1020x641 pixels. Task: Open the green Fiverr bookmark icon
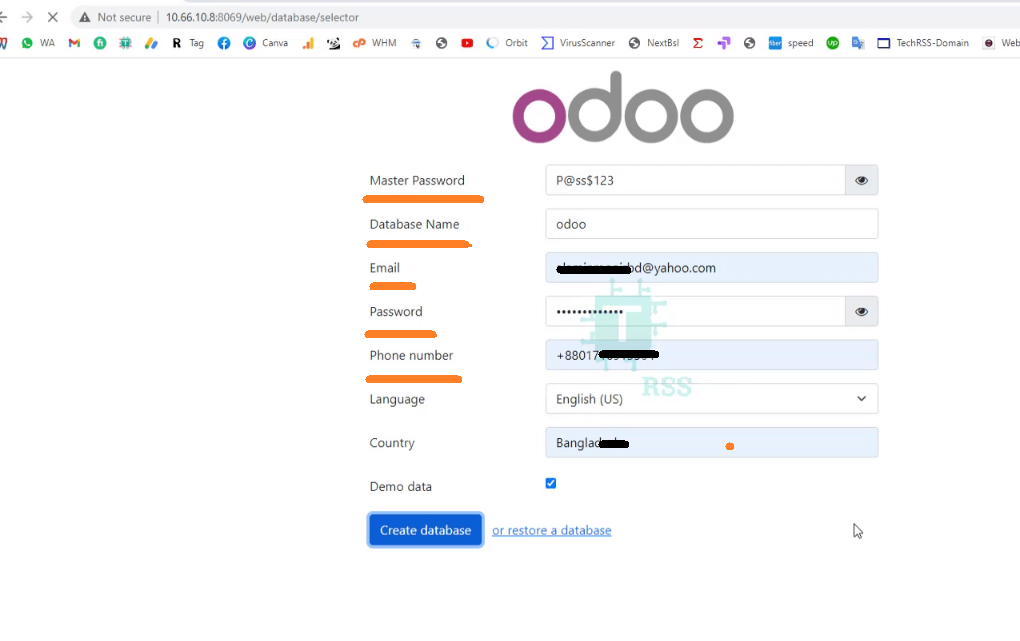coord(100,43)
